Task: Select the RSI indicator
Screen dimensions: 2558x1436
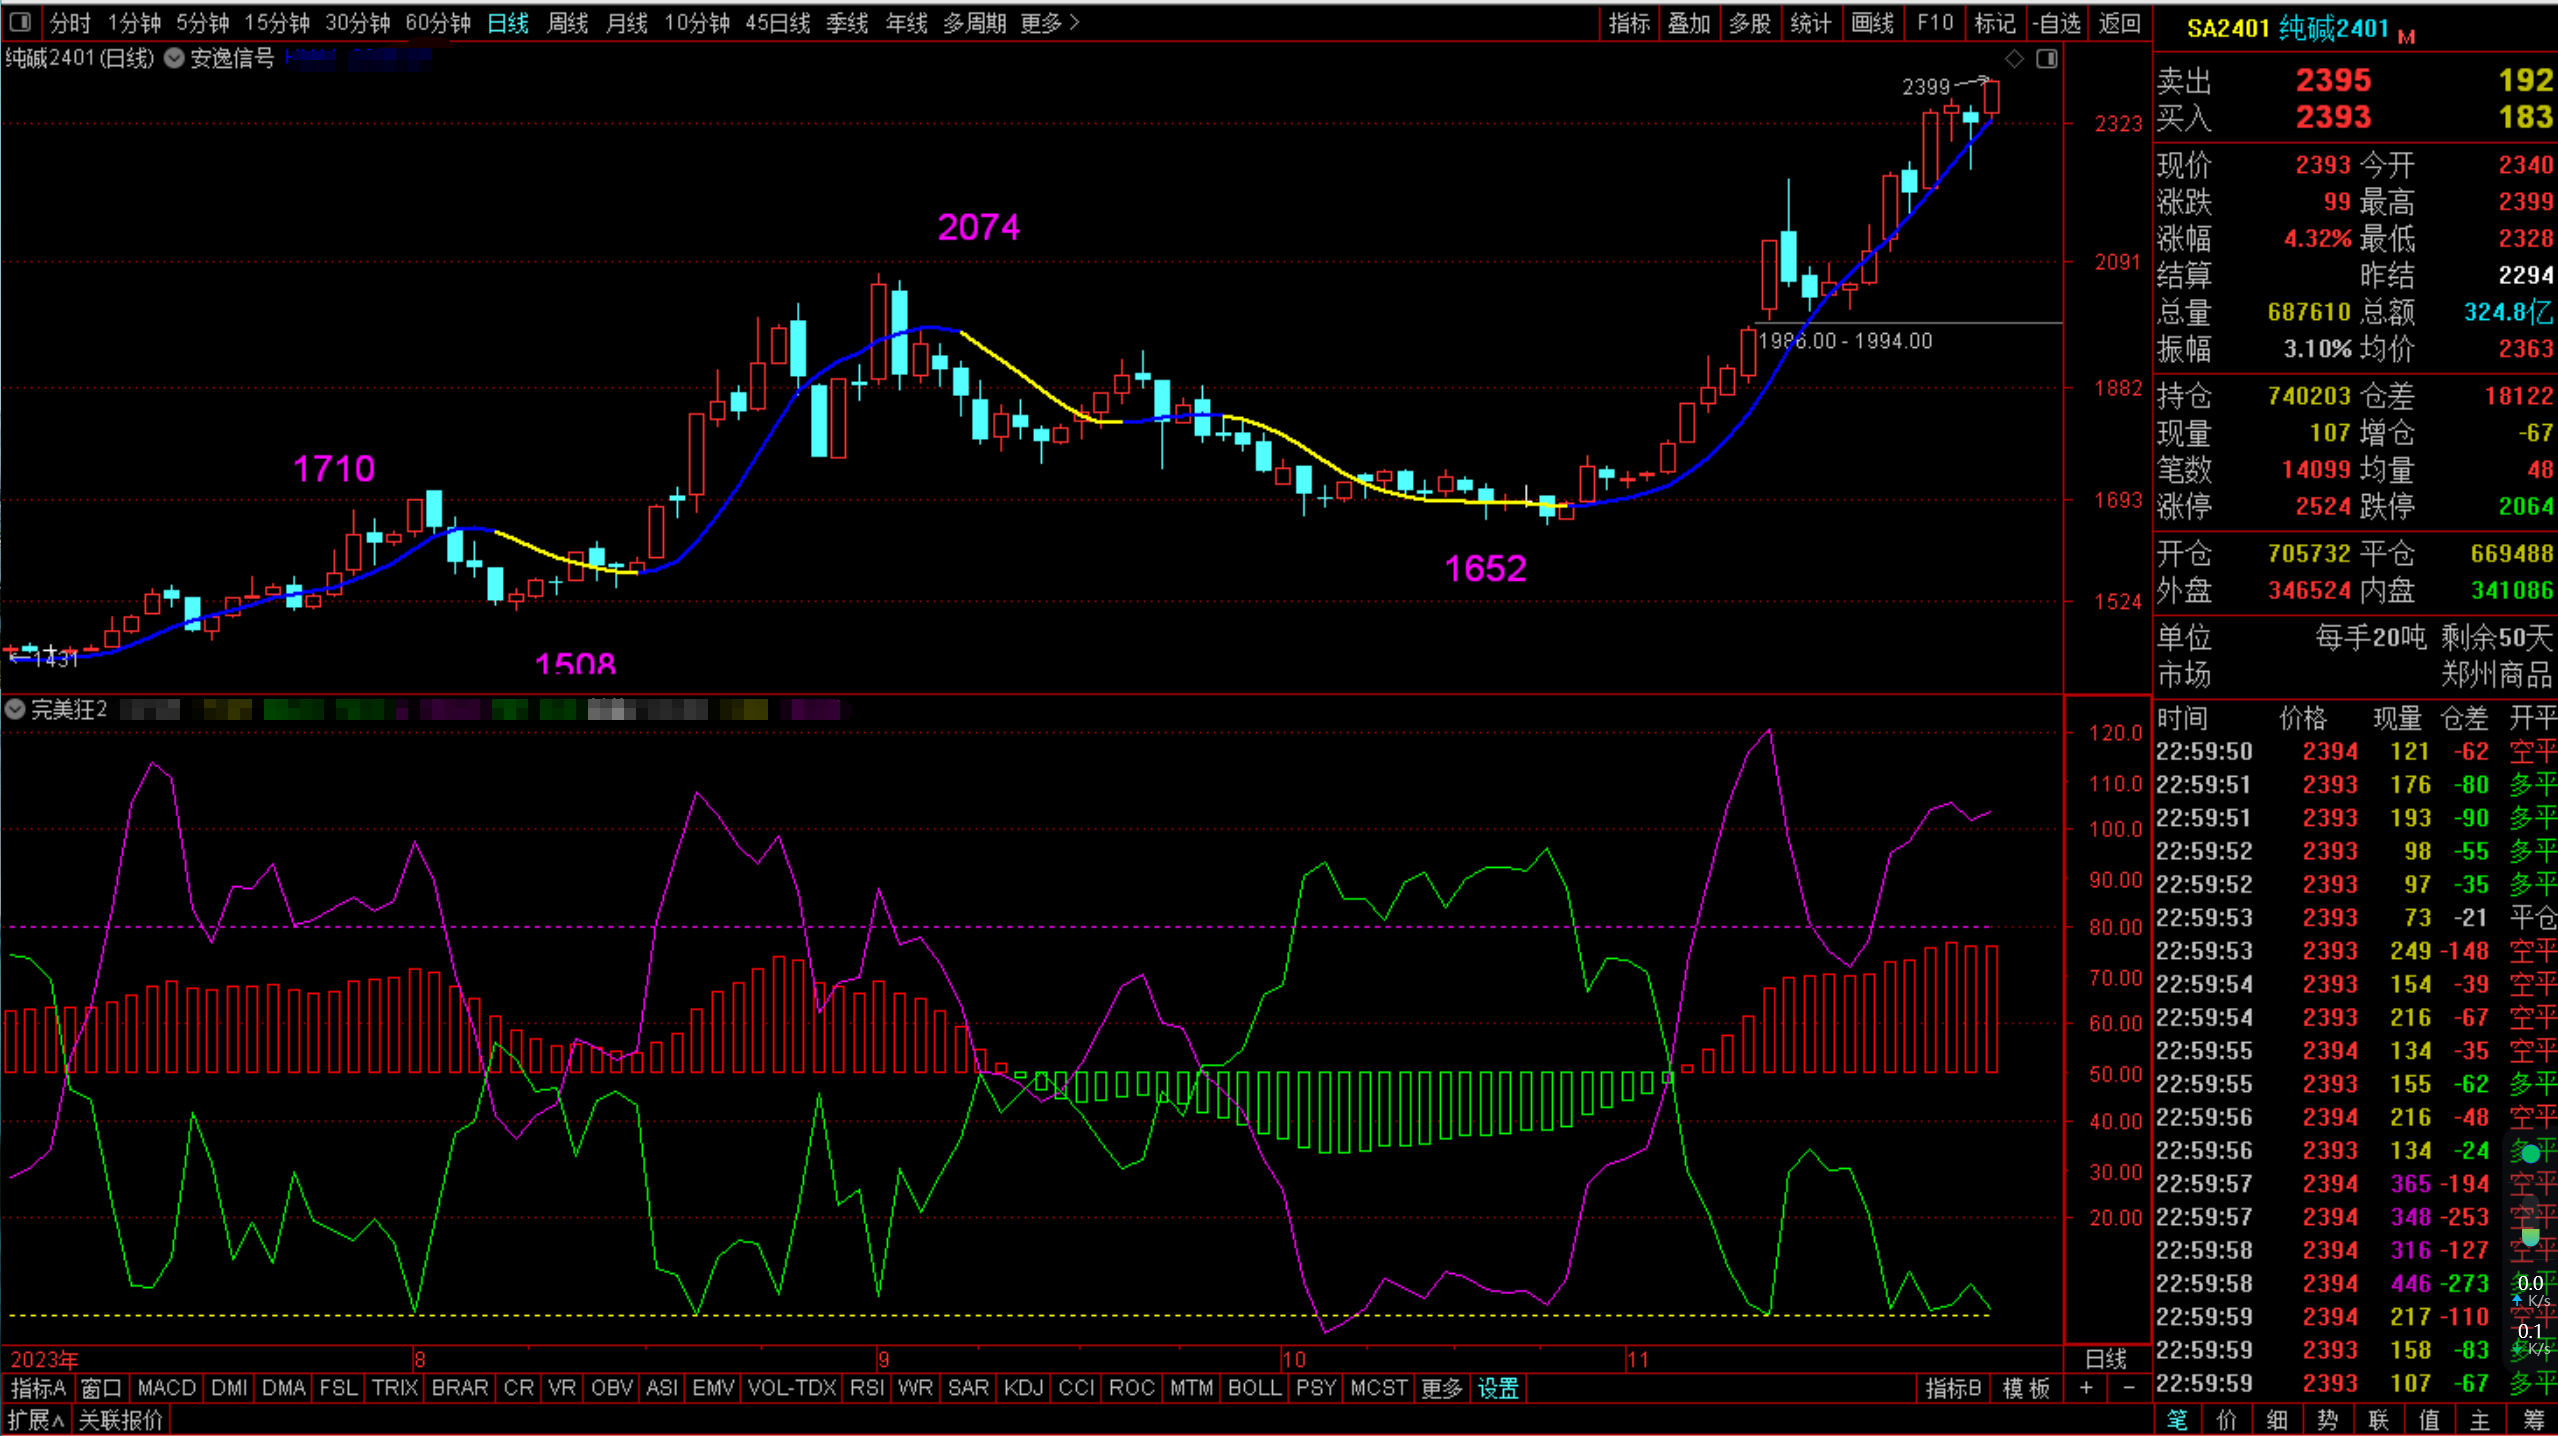Action: tap(866, 1388)
